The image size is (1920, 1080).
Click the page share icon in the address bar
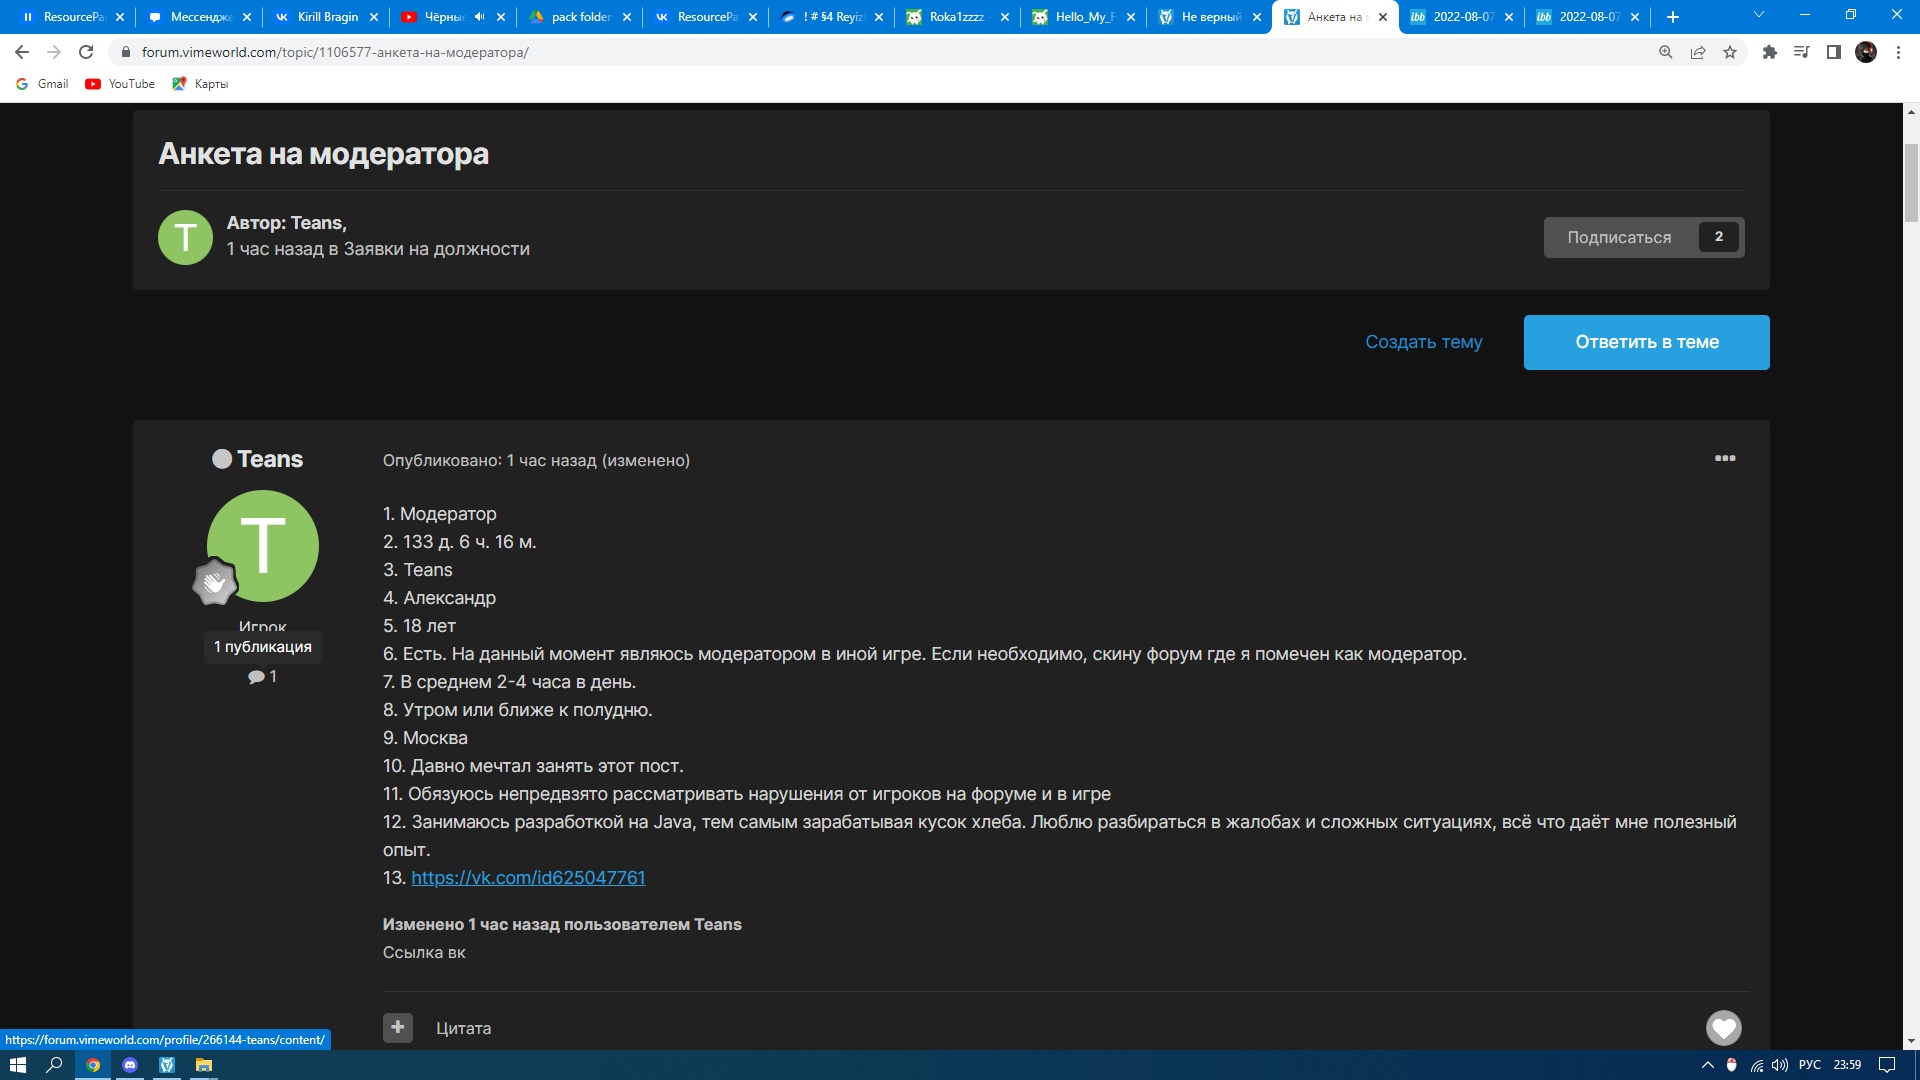pyautogui.click(x=1698, y=52)
